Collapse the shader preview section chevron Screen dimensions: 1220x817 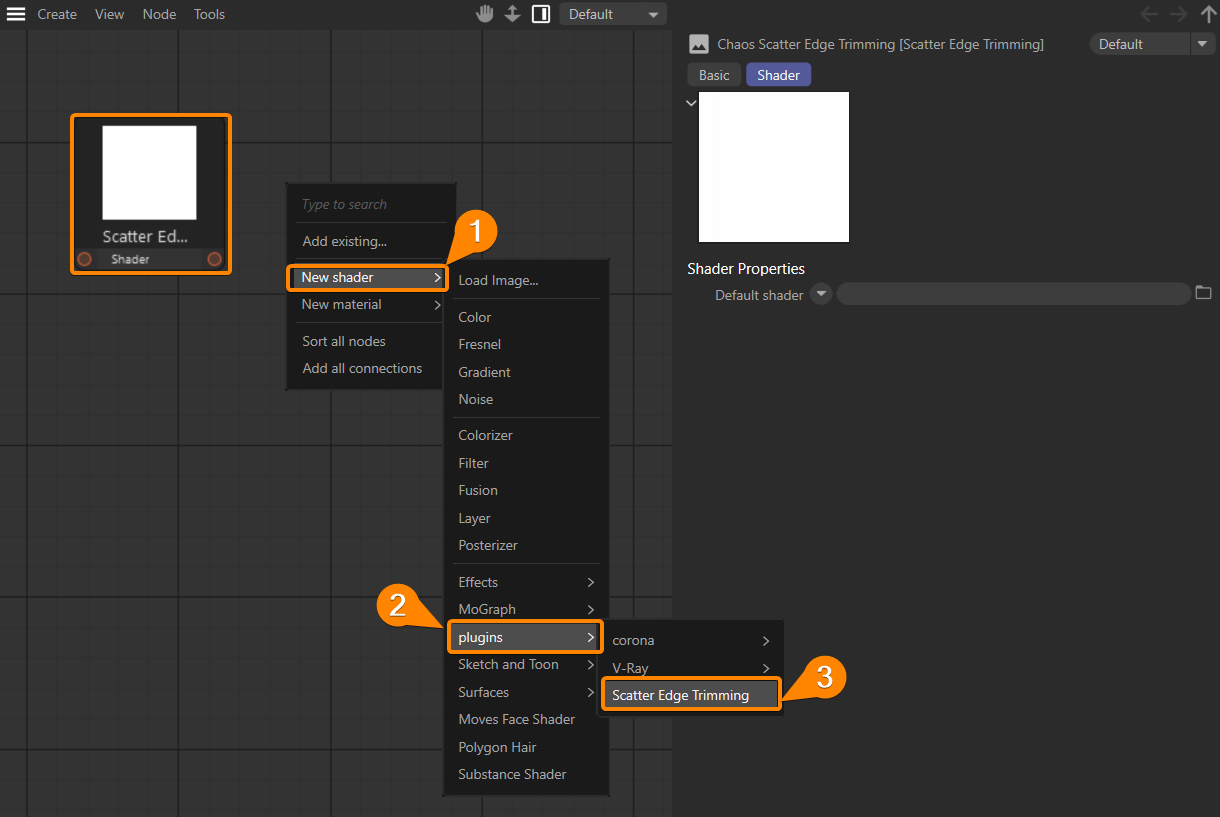(x=691, y=103)
